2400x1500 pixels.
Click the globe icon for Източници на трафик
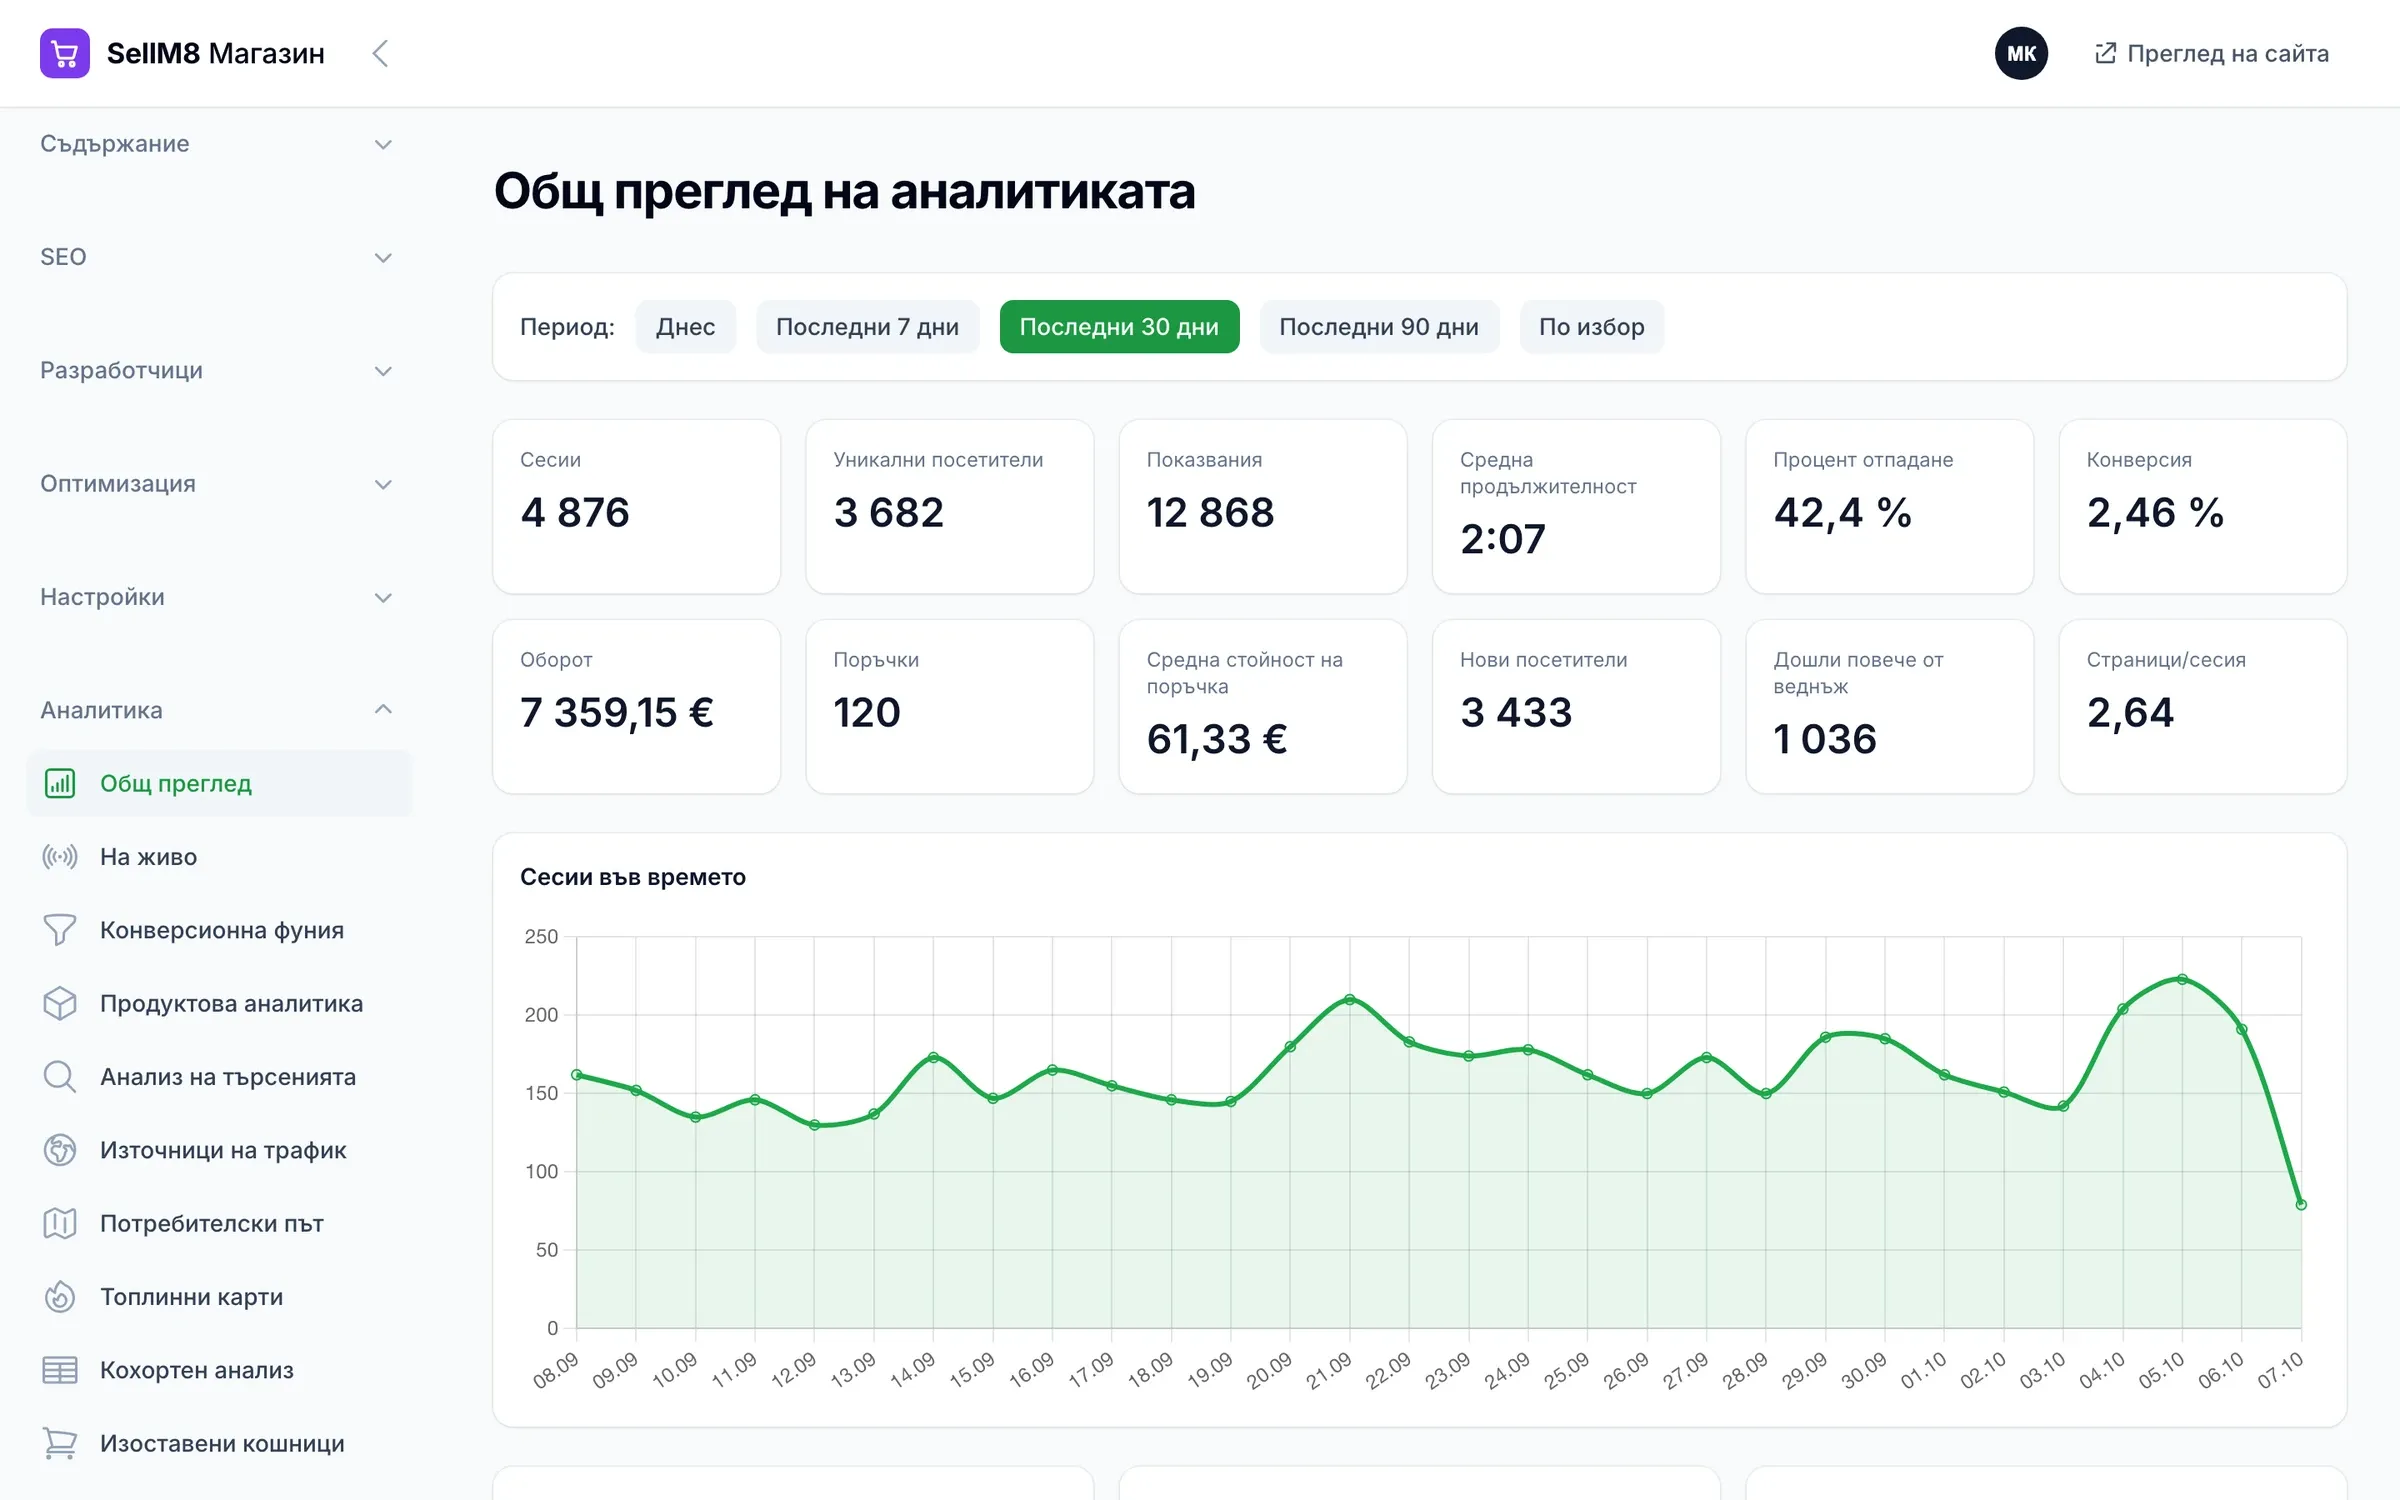click(60, 1150)
